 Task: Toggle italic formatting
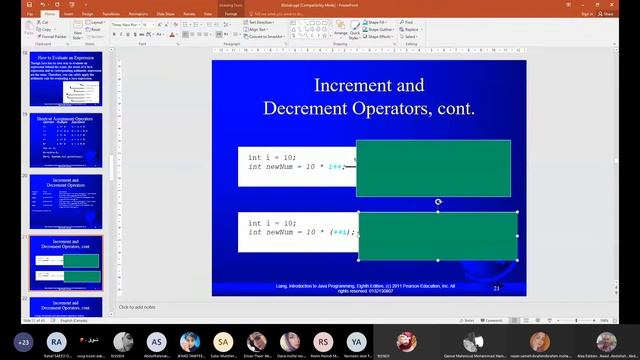coord(121,35)
